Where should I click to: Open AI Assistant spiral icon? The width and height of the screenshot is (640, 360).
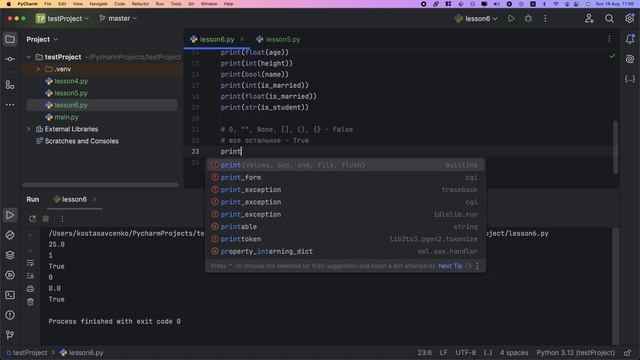pyautogui.click(x=630, y=59)
